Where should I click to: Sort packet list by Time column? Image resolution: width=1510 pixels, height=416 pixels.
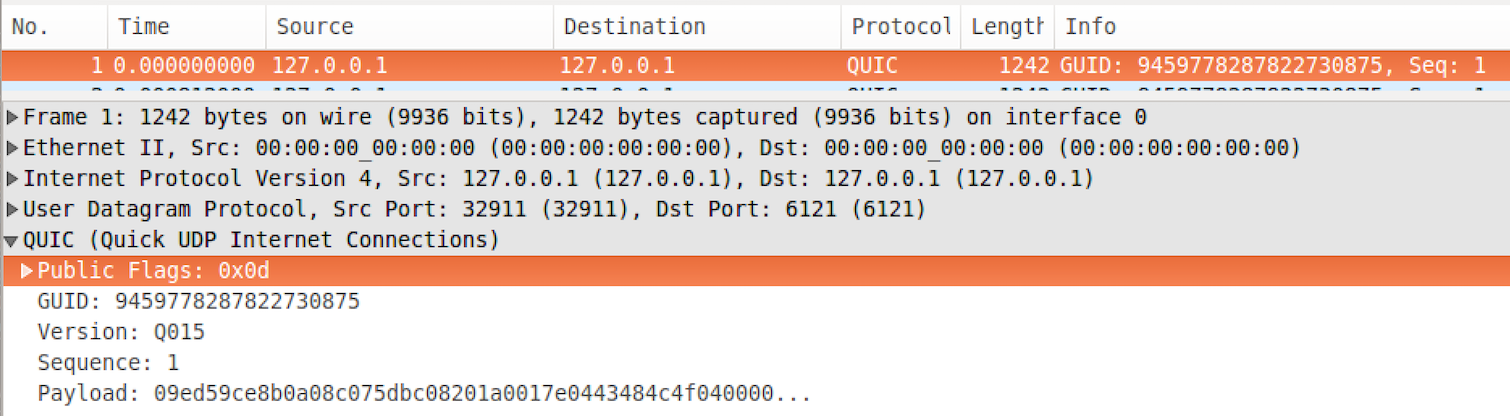pyautogui.click(x=144, y=27)
